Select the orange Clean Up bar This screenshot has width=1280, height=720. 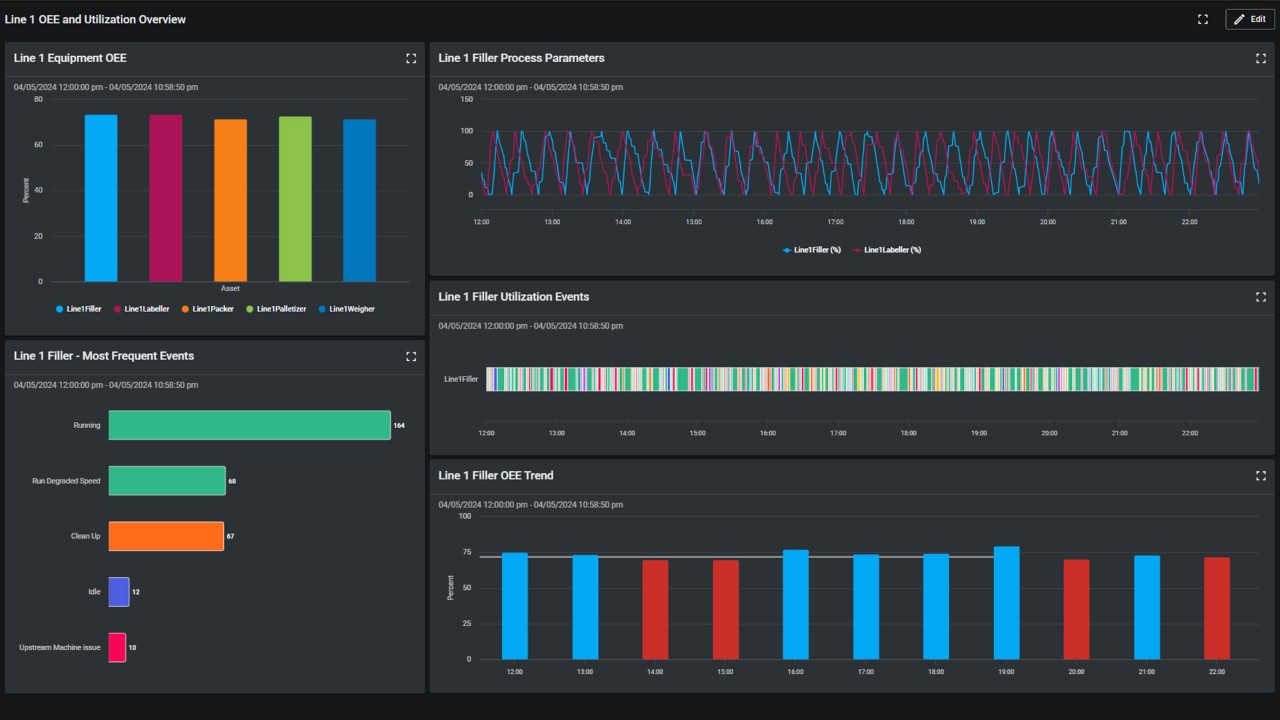click(x=165, y=536)
